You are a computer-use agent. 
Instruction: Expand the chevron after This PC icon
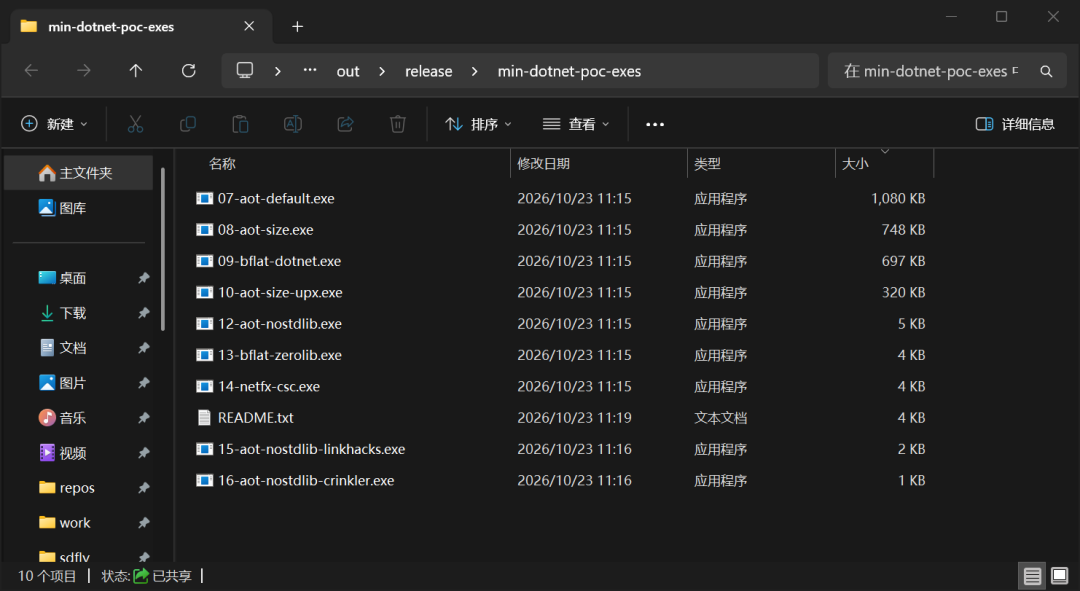pyautogui.click(x=278, y=71)
